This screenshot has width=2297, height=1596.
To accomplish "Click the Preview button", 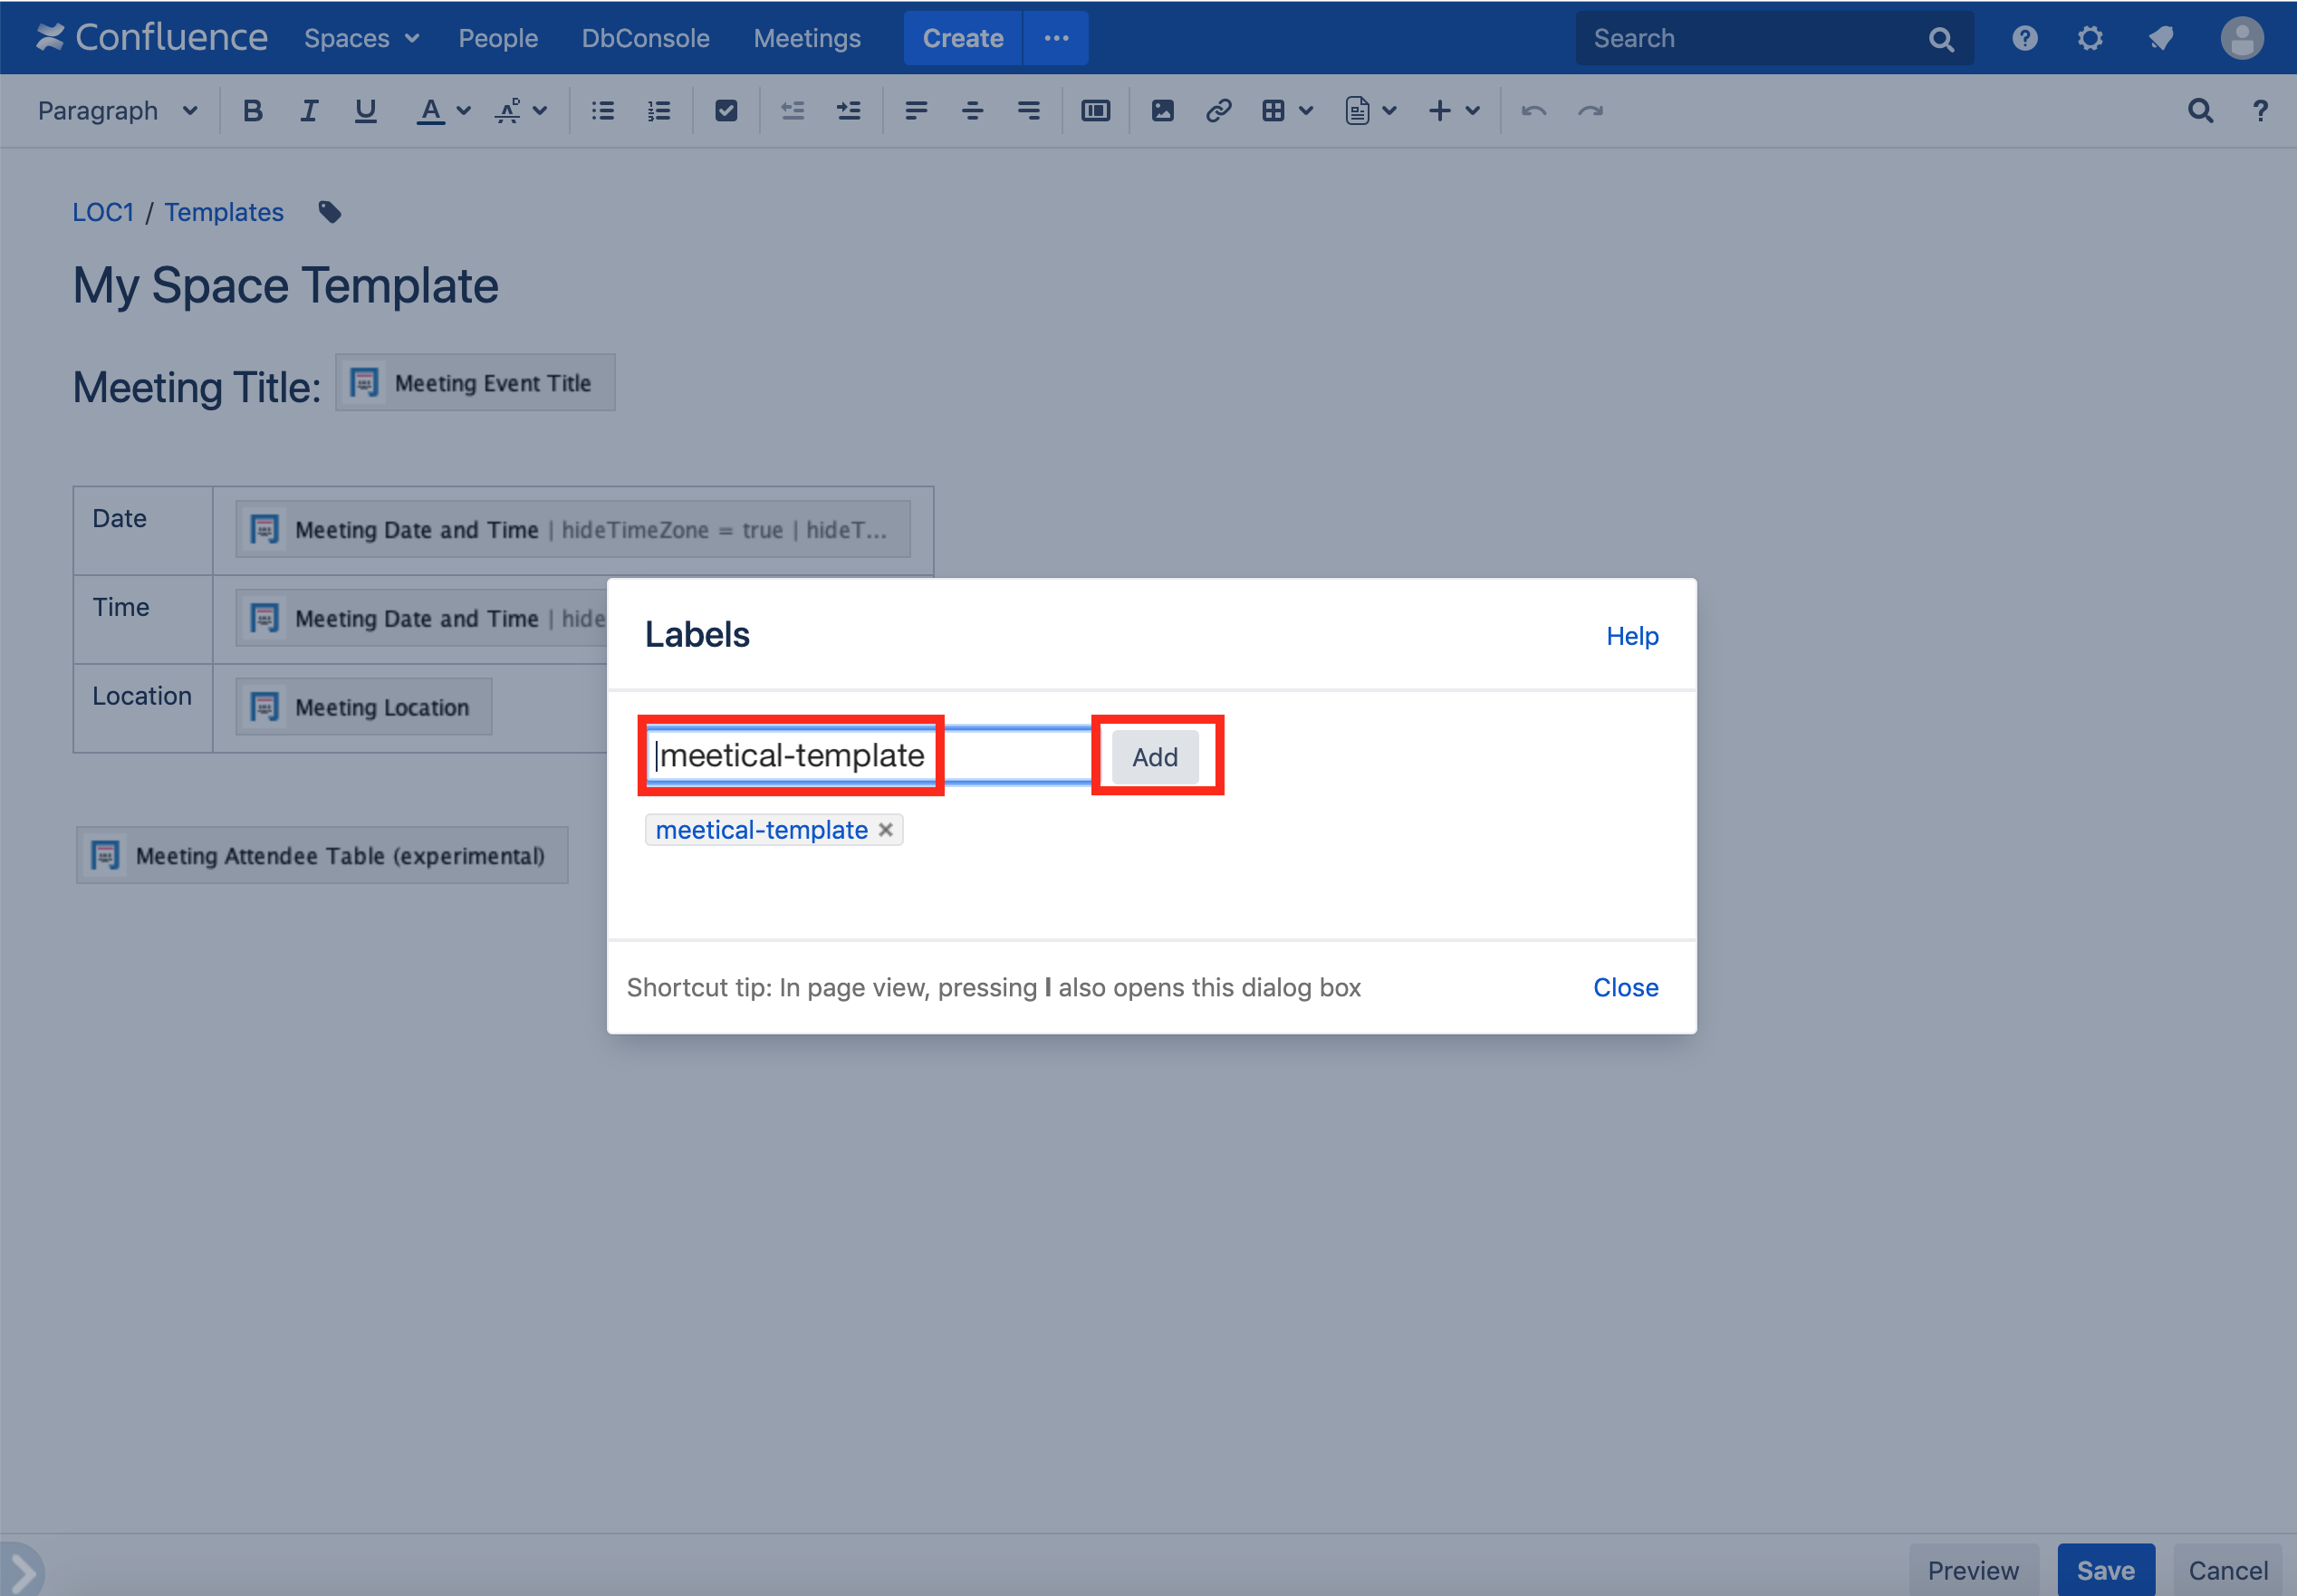I will [x=1973, y=1570].
